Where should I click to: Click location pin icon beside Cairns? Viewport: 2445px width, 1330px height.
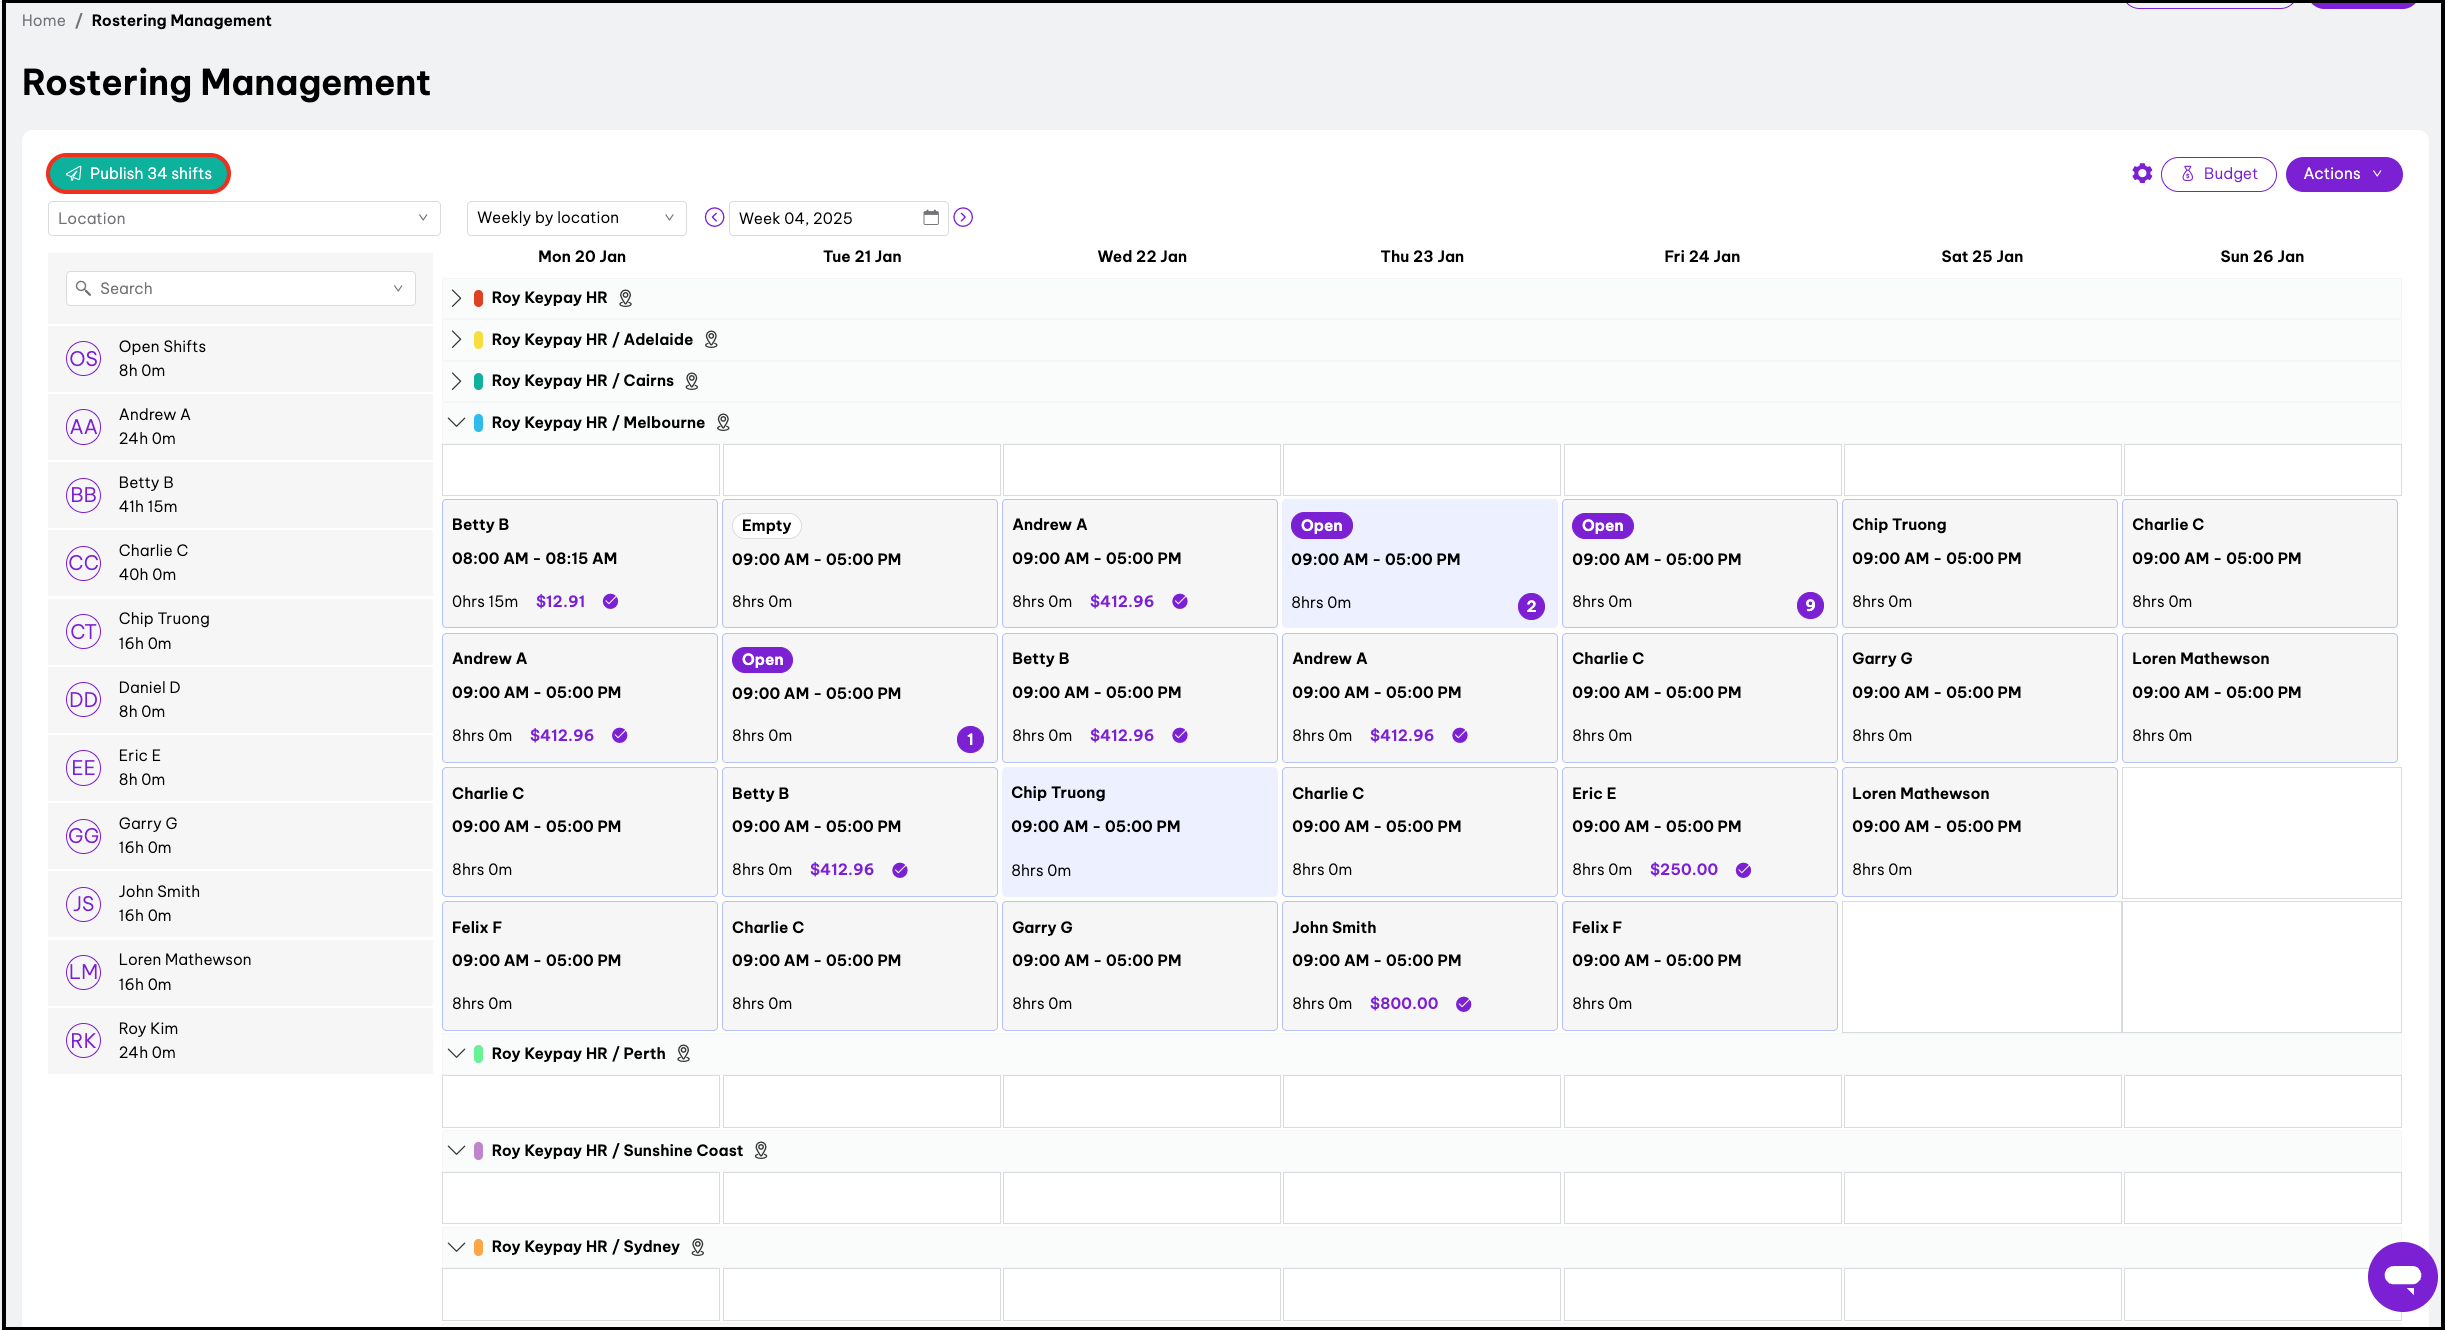(691, 381)
